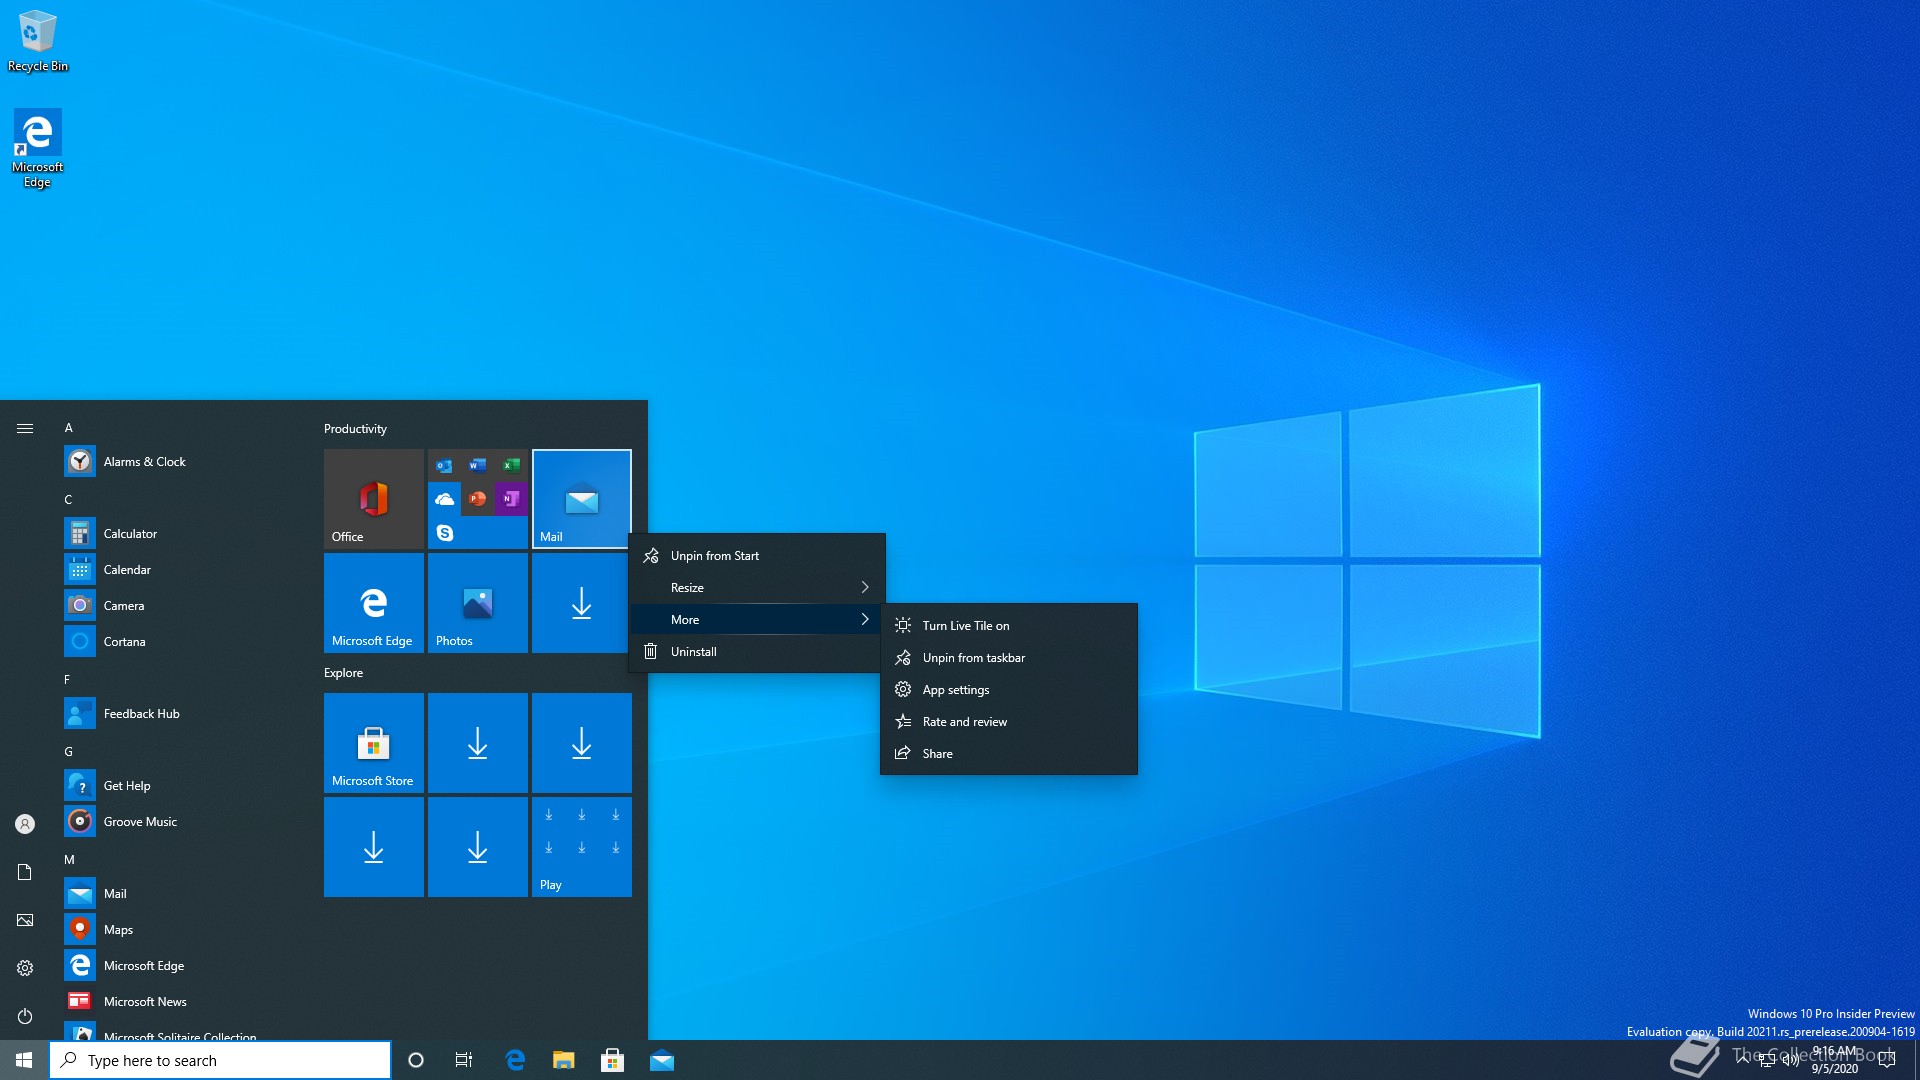Expand the Start menu hamburger button

click(25, 428)
